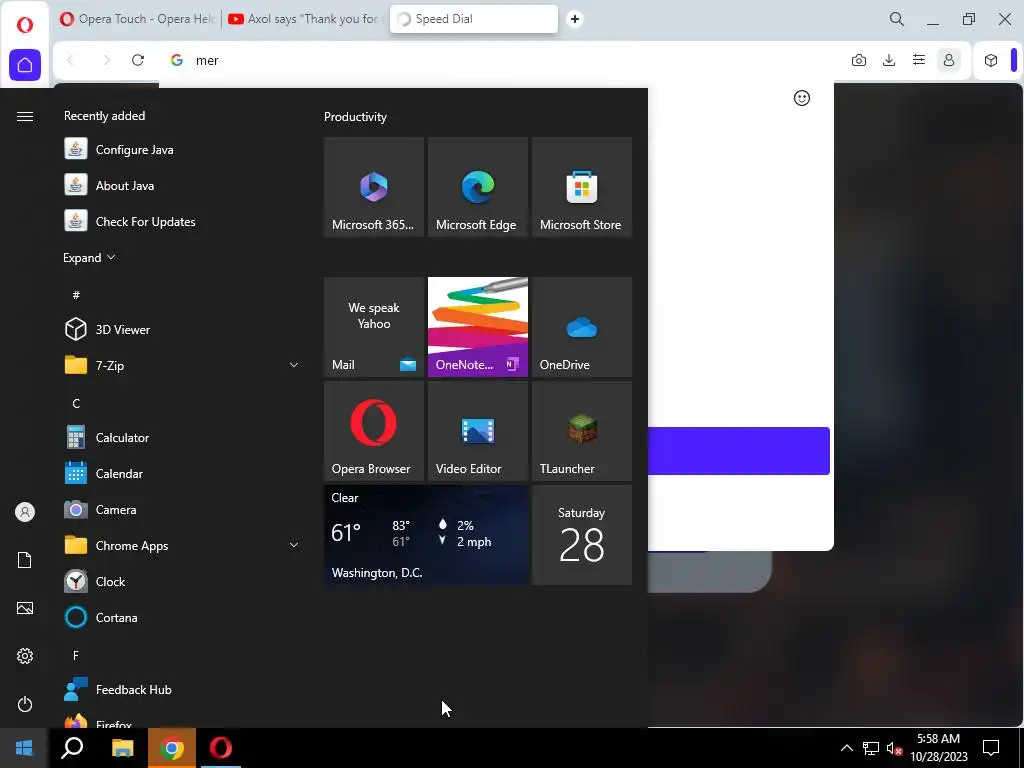This screenshot has width=1024, height=768.
Task: Open the Microsoft Store tile
Action: pos(582,187)
